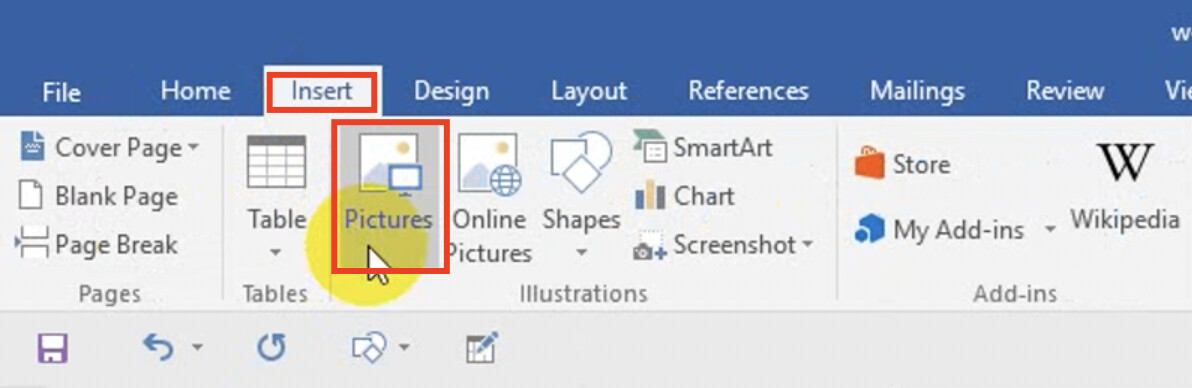The width and height of the screenshot is (1192, 388).
Task: Insert a SmartArt graphic
Action: click(x=703, y=148)
